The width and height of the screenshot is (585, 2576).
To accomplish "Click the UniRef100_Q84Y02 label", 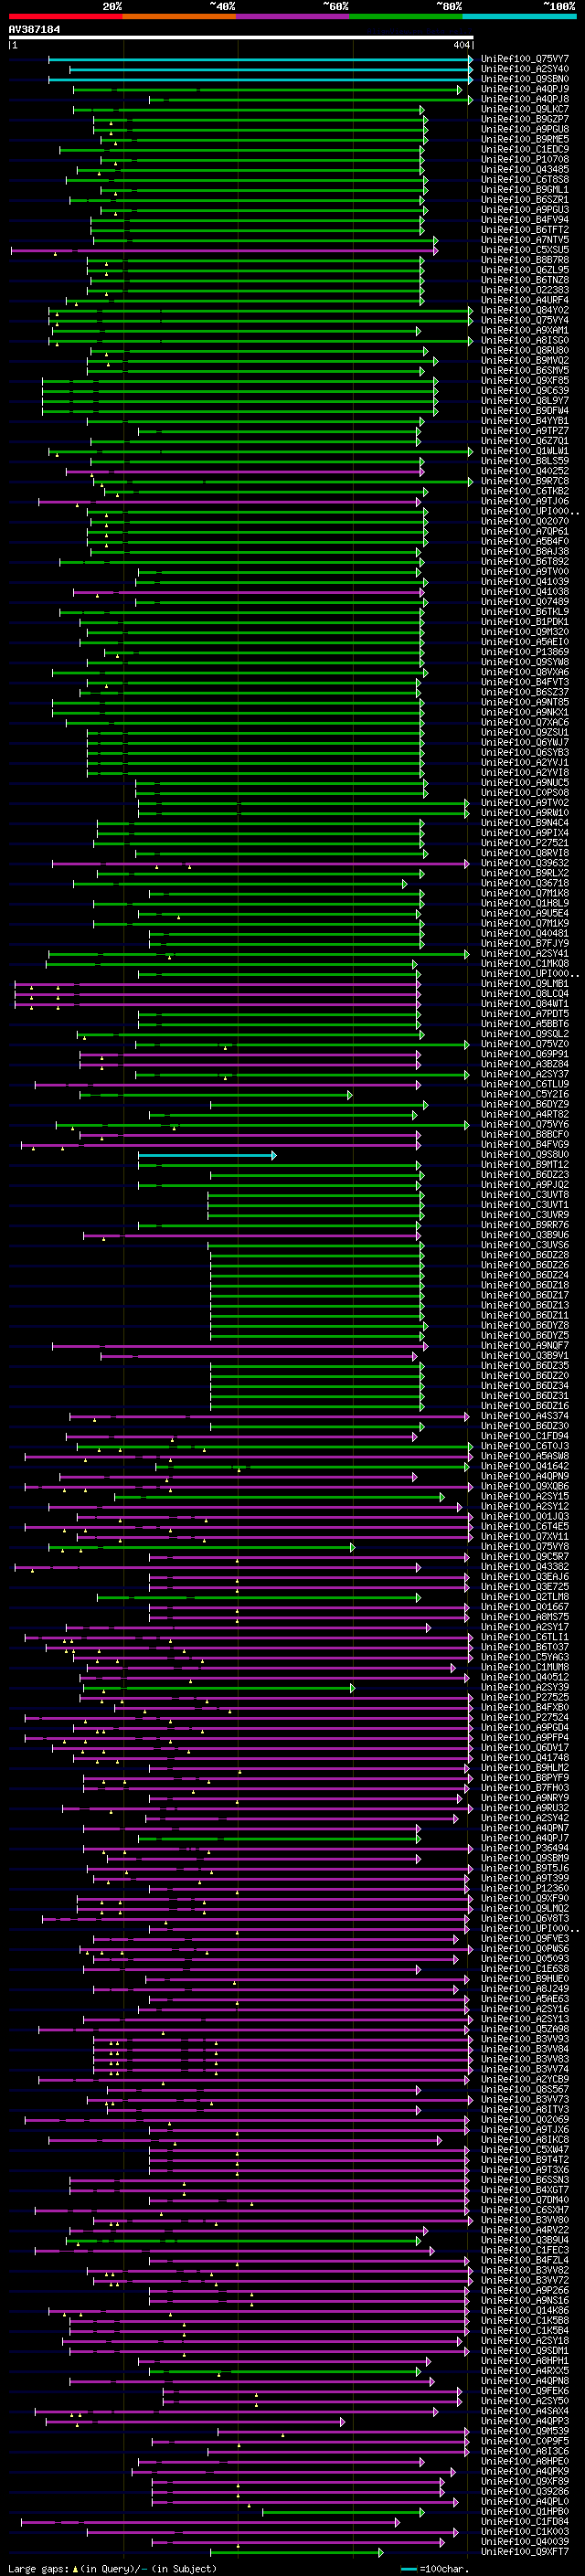I will pos(524,310).
